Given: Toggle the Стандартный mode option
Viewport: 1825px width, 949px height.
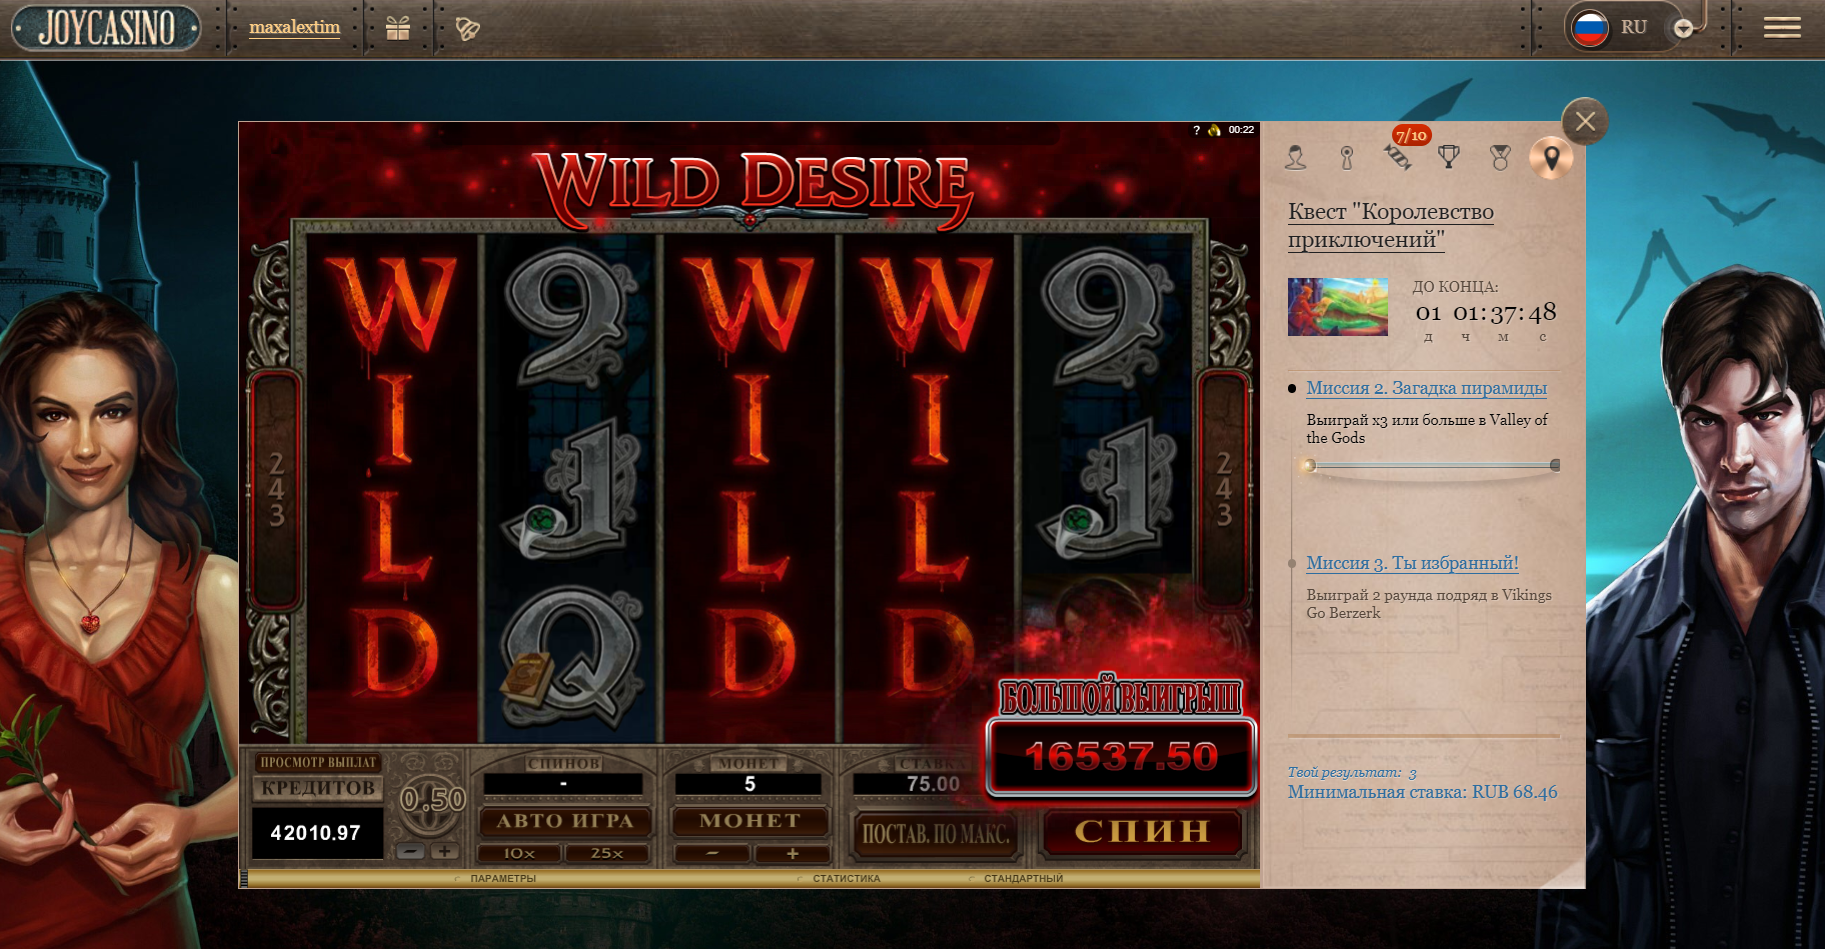Looking at the screenshot, I should [1022, 879].
